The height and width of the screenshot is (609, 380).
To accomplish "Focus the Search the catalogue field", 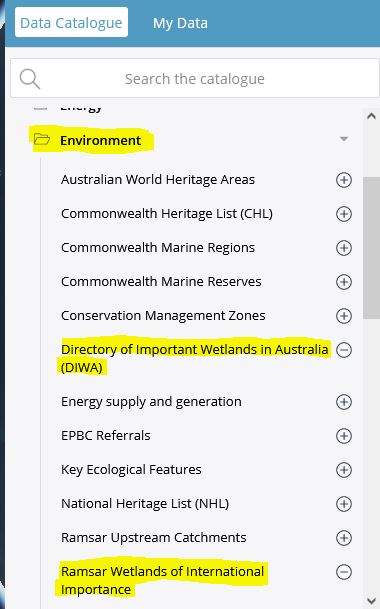I will [x=195, y=78].
